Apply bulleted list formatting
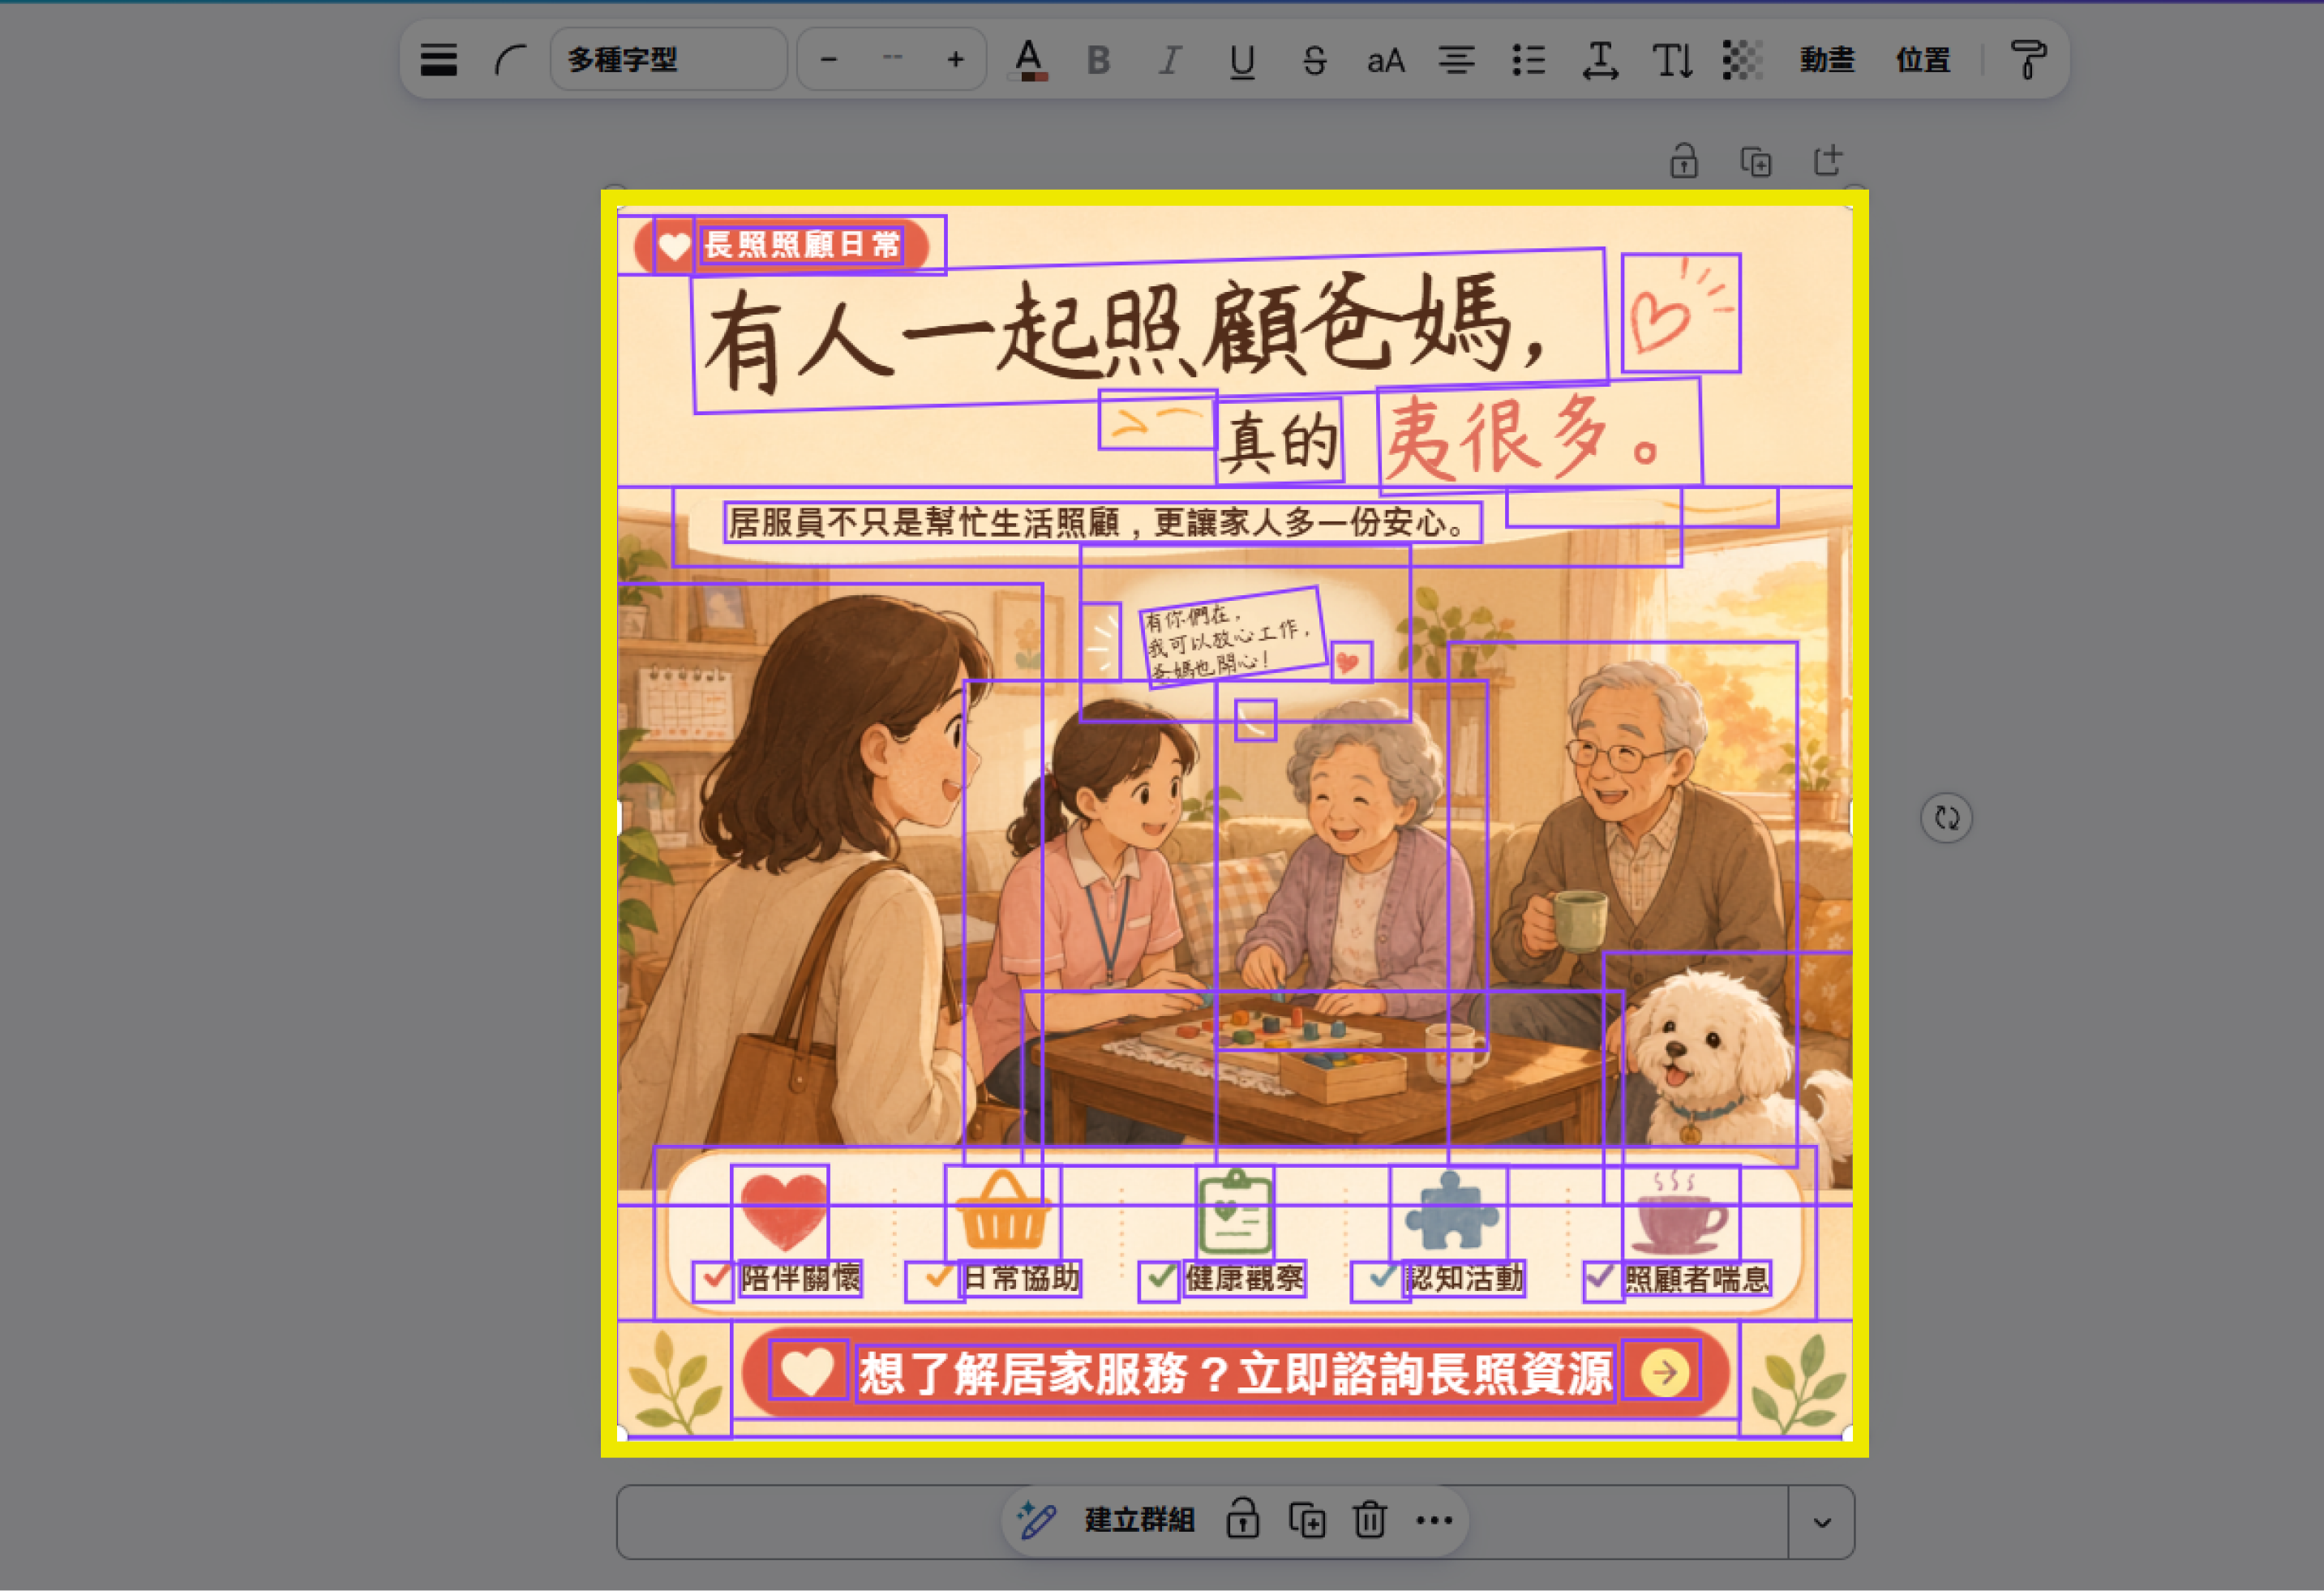 coord(1528,61)
